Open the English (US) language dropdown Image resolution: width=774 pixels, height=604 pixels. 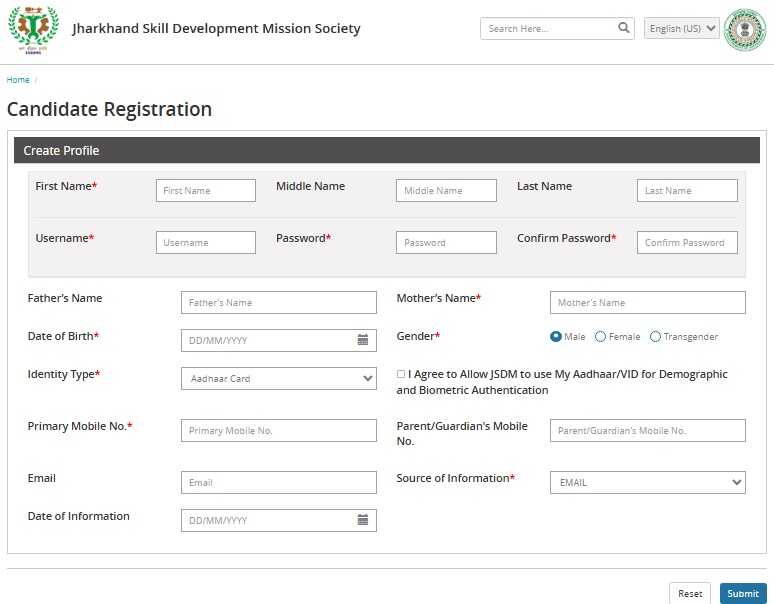point(682,29)
